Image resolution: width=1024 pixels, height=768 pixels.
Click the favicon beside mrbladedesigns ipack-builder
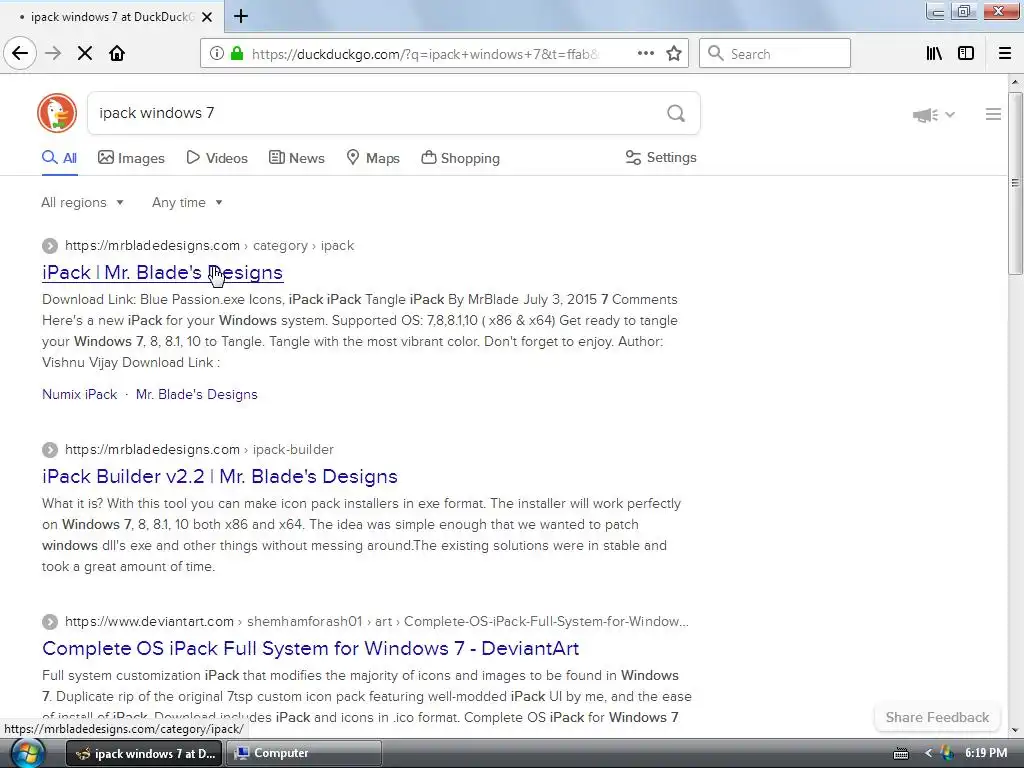tap(50, 450)
